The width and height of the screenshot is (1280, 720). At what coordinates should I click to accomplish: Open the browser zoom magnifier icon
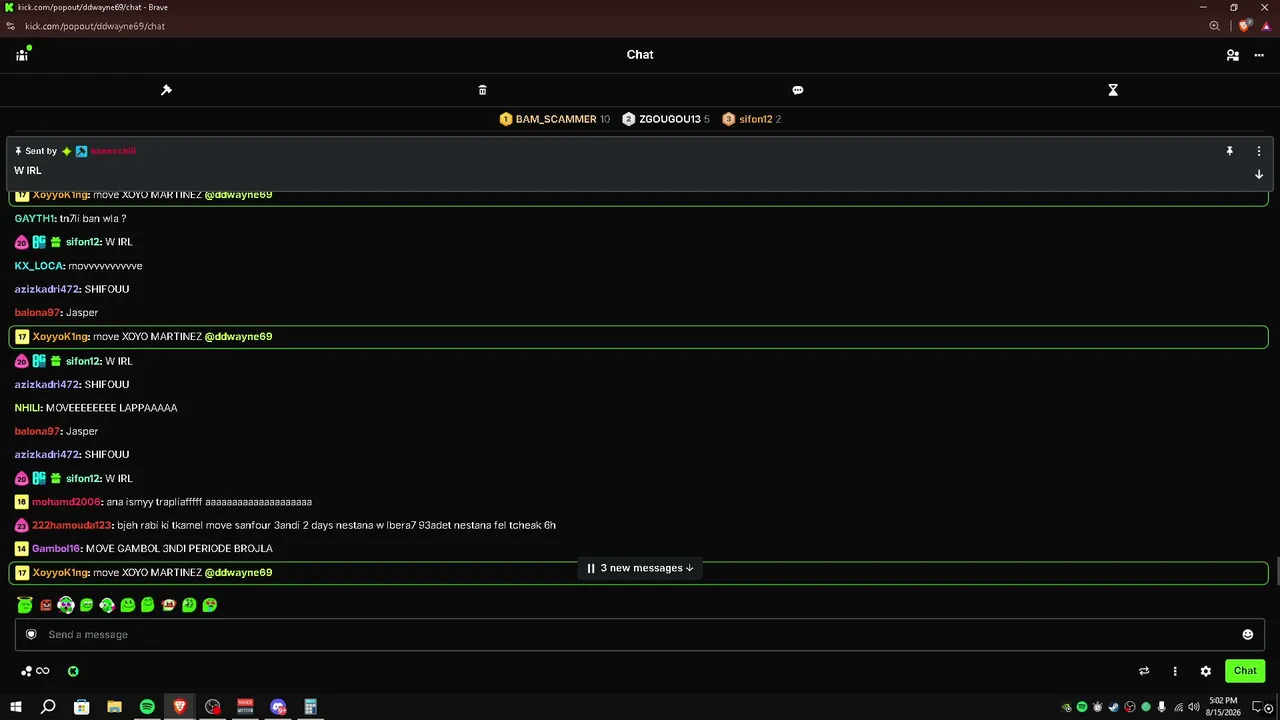1214,26
